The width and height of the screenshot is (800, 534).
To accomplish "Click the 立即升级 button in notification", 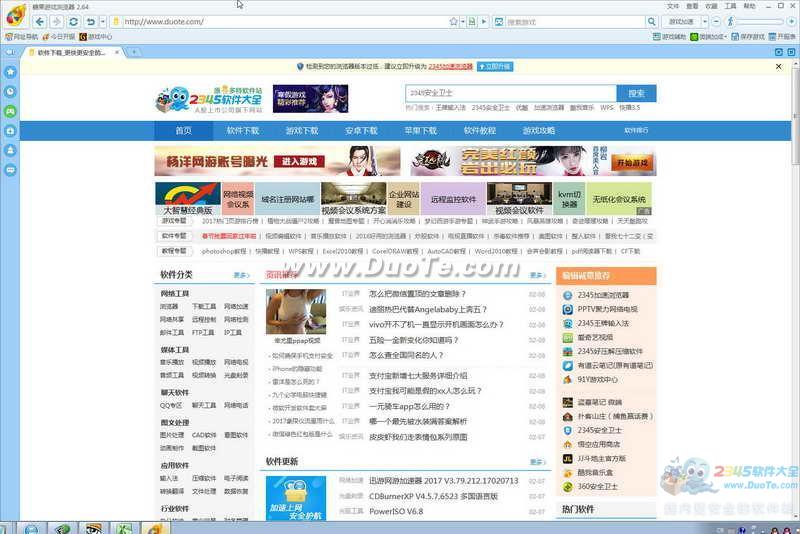I will click(495, 66).
